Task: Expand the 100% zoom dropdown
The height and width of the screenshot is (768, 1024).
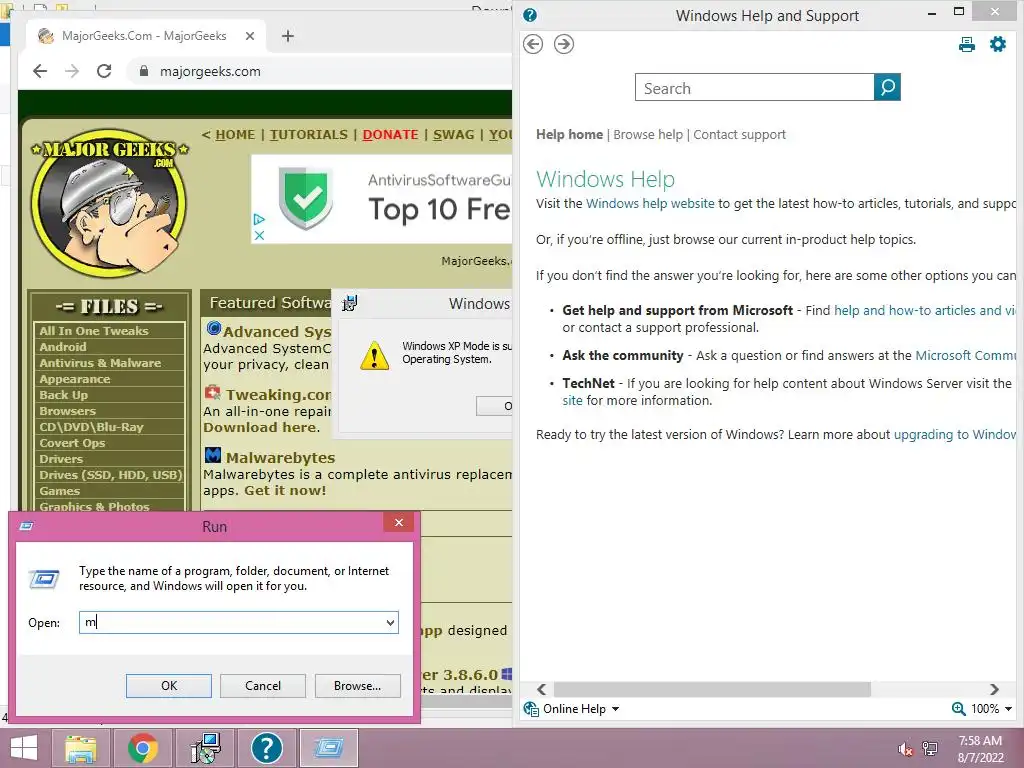Action: click(1008, 709)
